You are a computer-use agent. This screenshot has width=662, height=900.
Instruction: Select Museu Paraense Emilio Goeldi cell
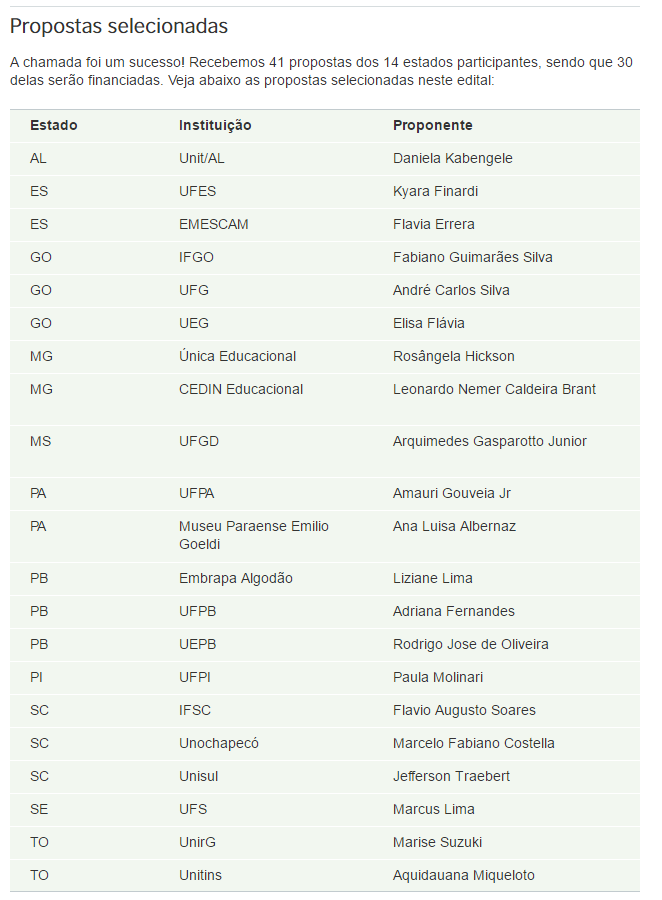(254, 535)
